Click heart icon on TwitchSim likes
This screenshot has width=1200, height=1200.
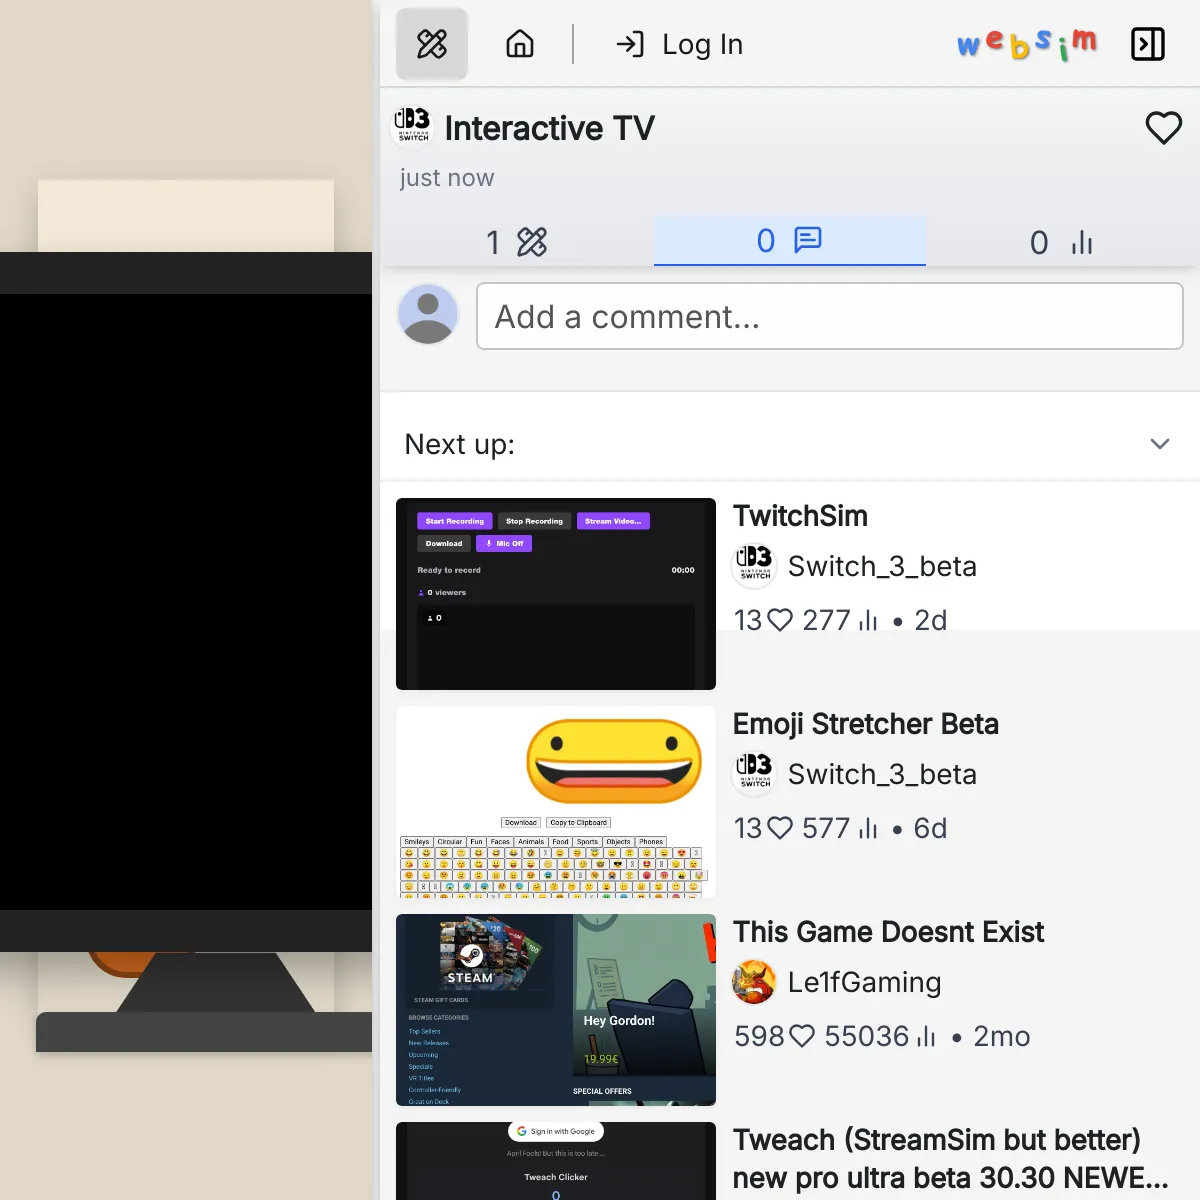780,620
